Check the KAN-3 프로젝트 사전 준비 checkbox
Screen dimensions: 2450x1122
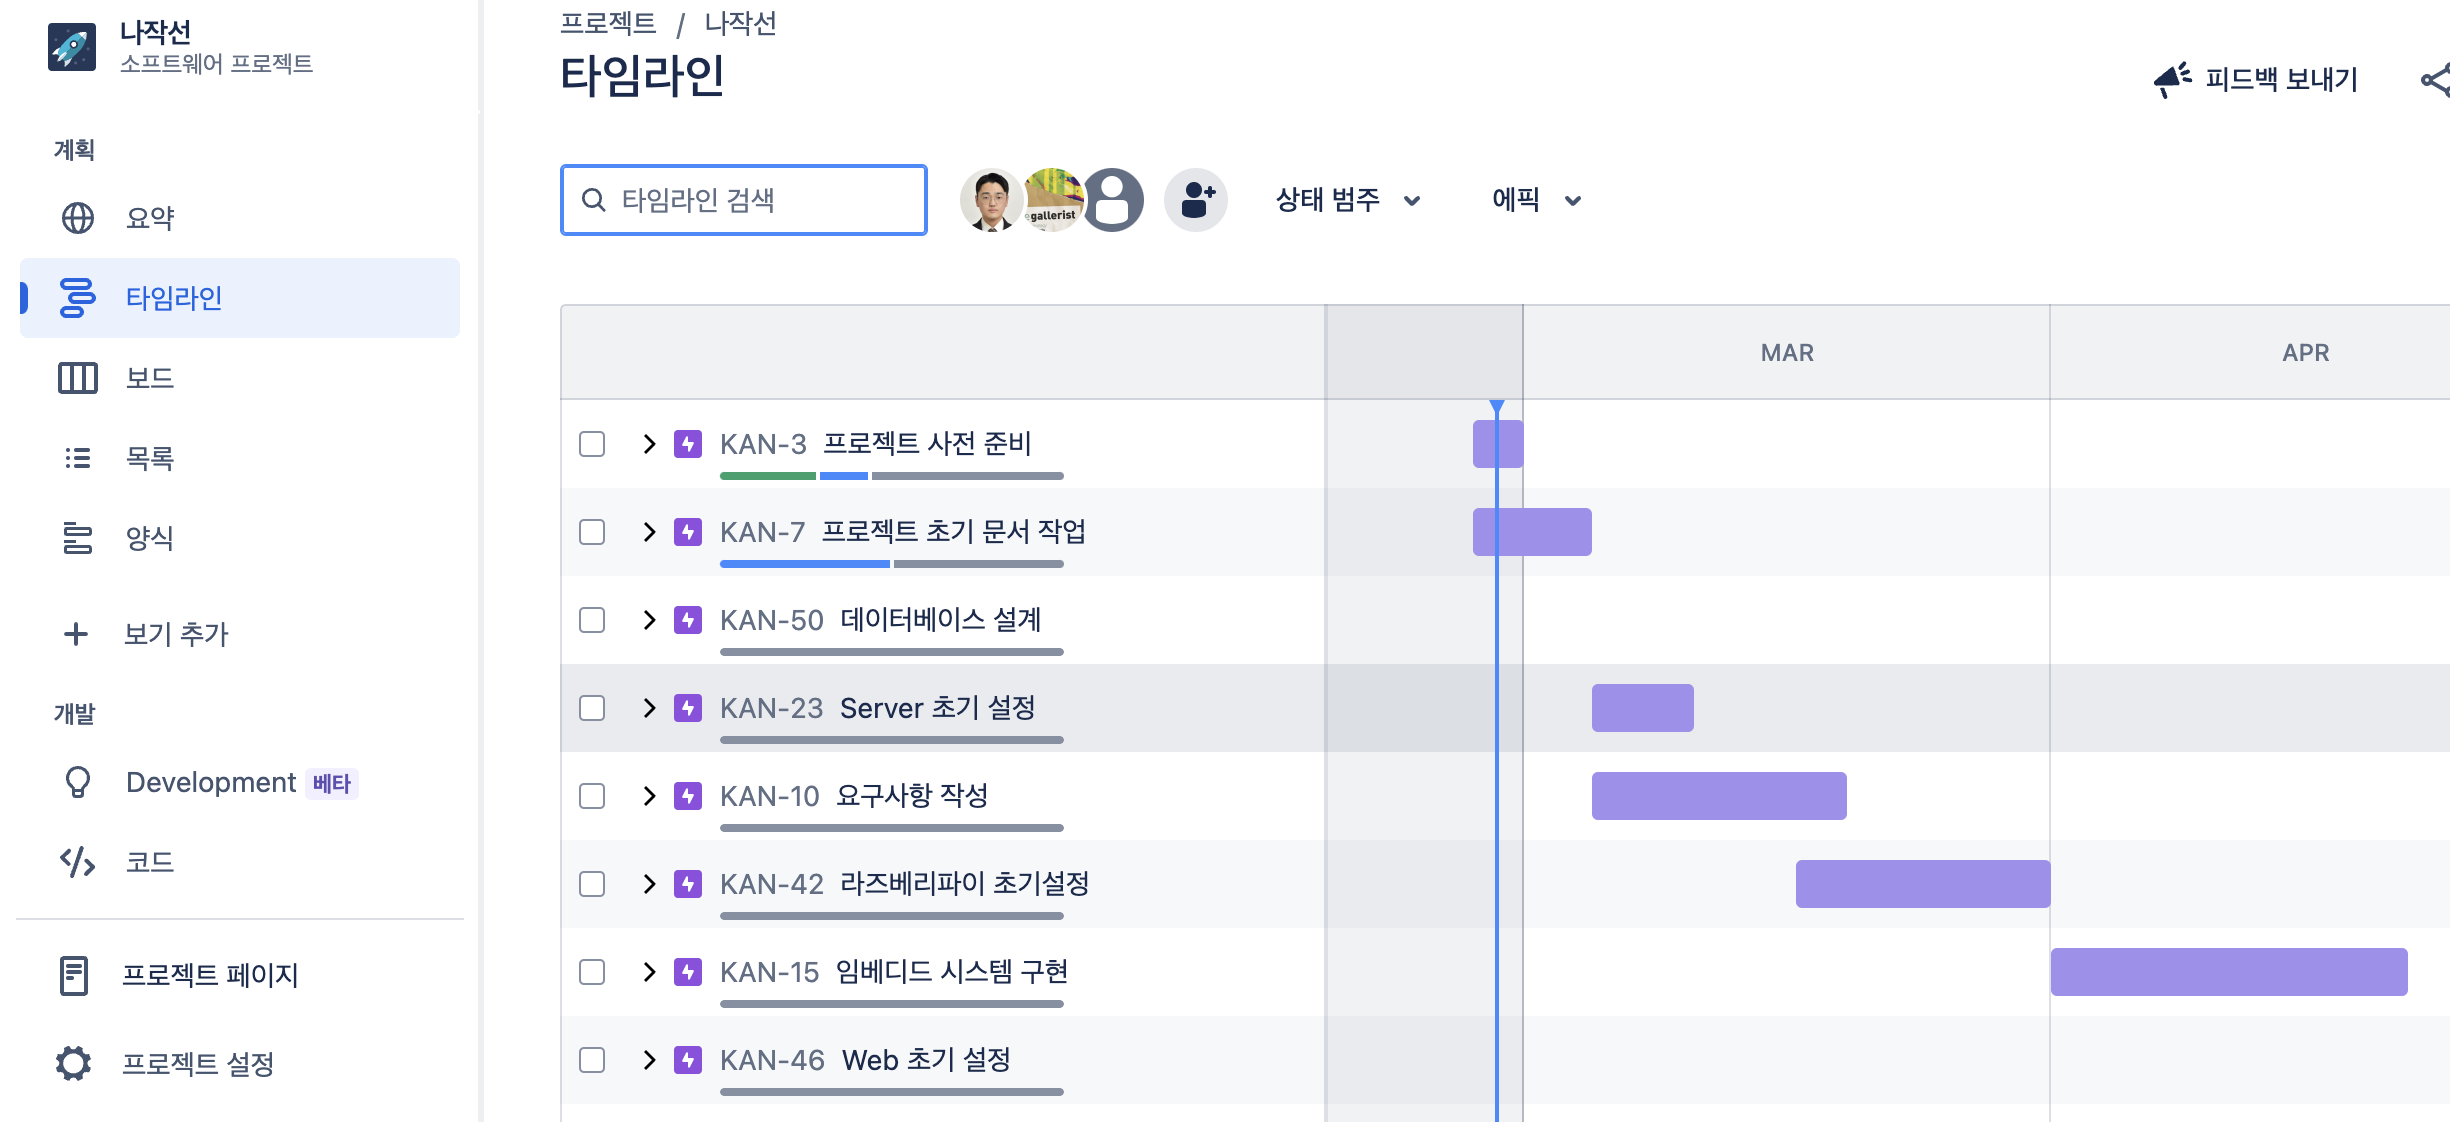tap(592, 444)
